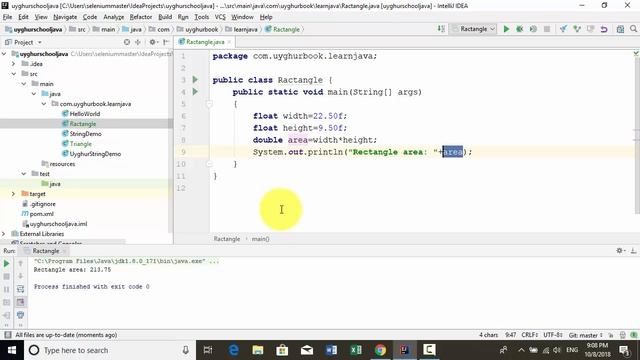The image size is (640, 360).
Task: Collapse com.uyghurbook.learnjava package
Action: point(44,104)
